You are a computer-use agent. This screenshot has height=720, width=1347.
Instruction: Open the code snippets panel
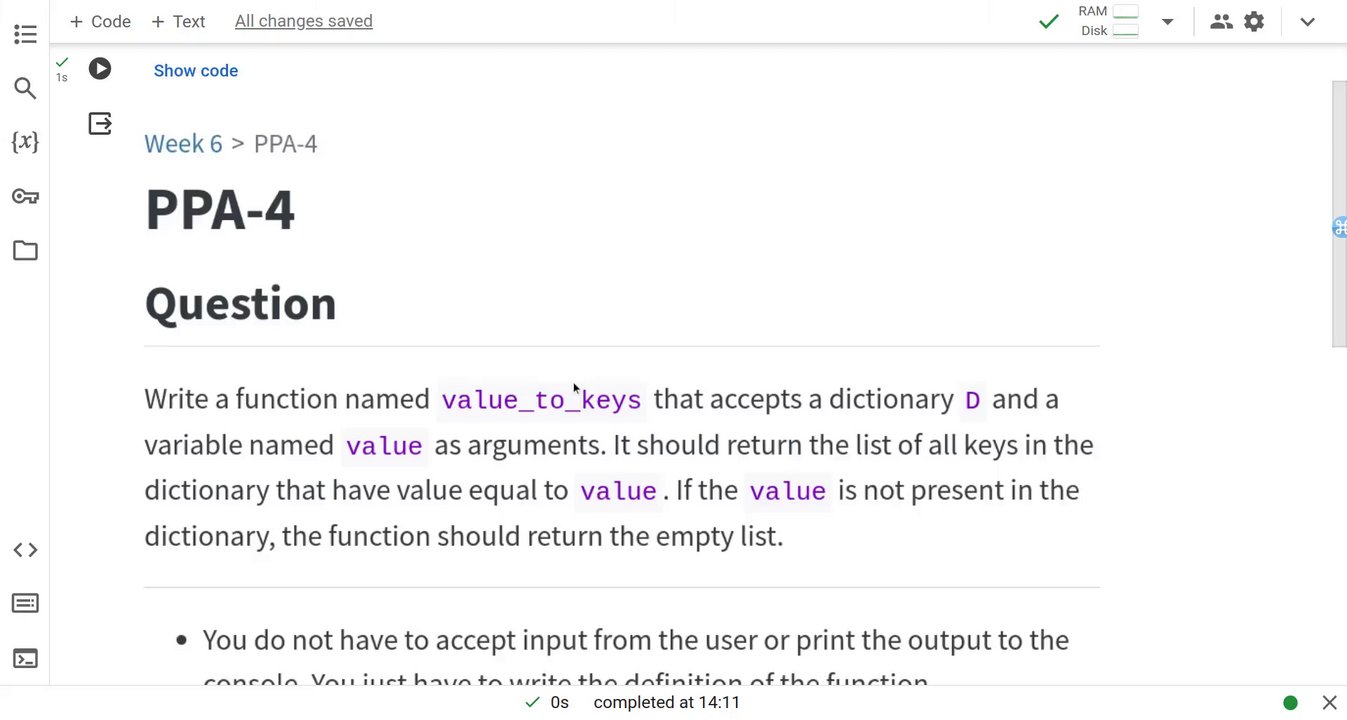(x=25, y=550)
